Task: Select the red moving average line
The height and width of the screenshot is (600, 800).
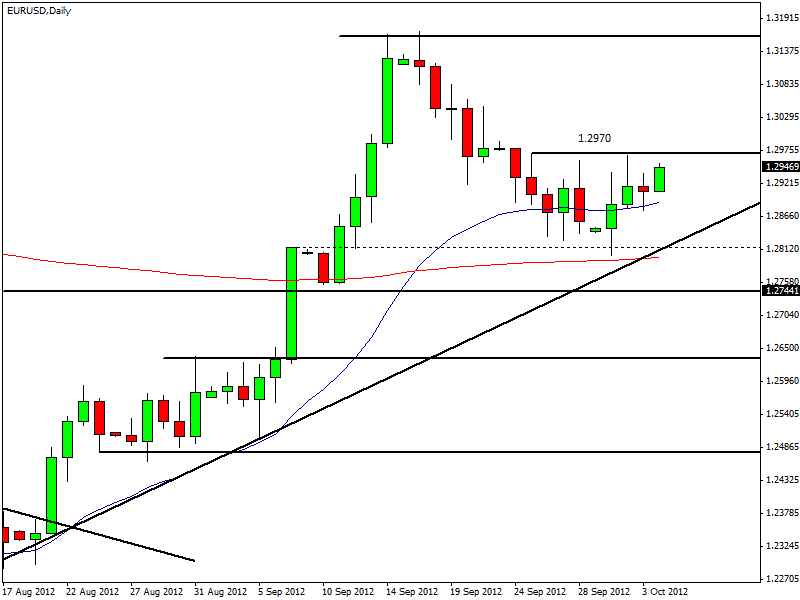Action: pyautogui.click(x=150, y=268)
